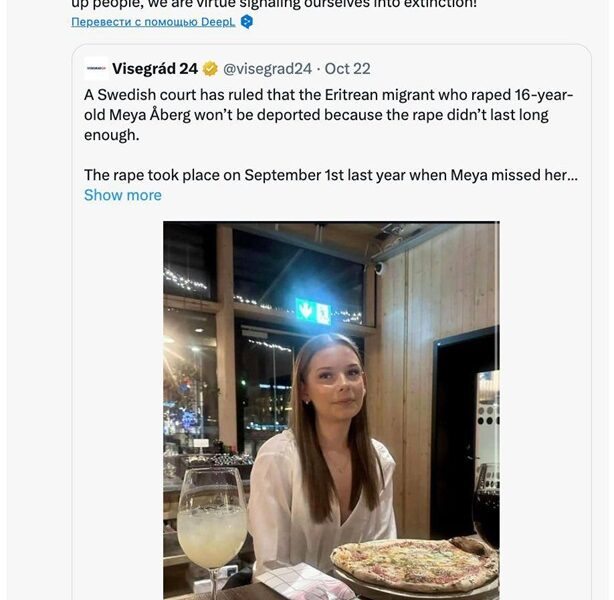The width and height of the screenshot is (614, 600).
Task: Open the Visegrád 24 display name
Action: click(x=155, y=69)
